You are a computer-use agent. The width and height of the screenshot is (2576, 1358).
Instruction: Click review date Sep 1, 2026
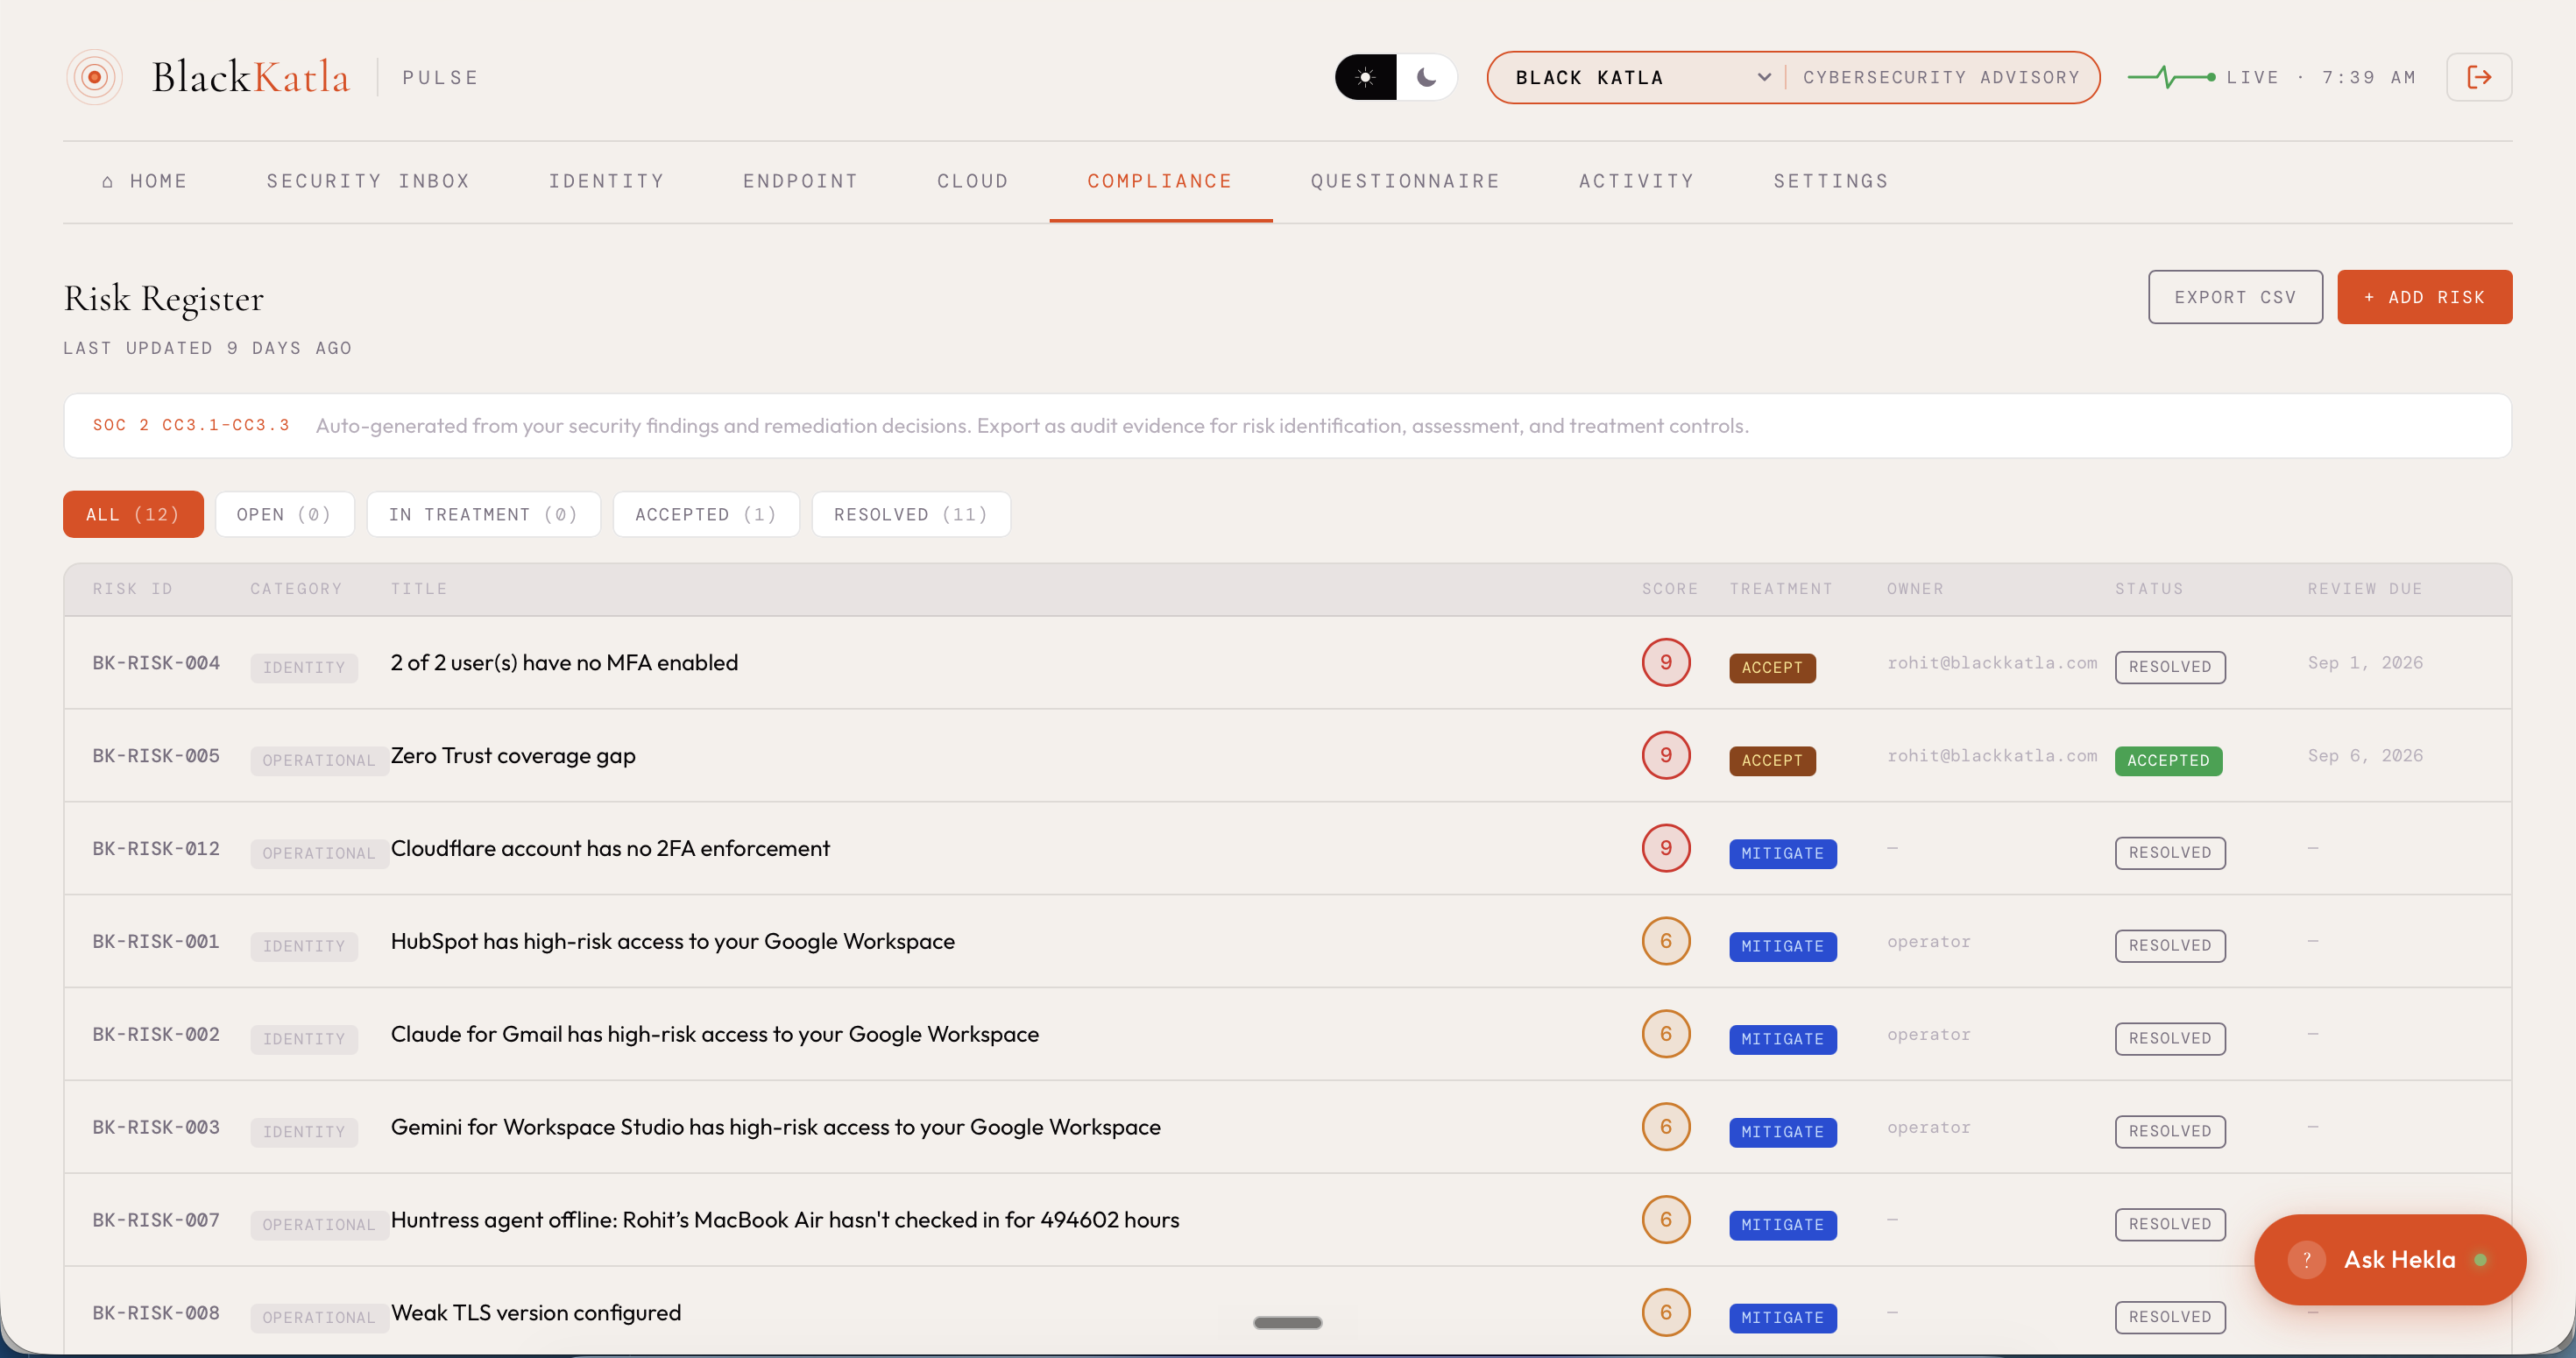pos(2364,663)
